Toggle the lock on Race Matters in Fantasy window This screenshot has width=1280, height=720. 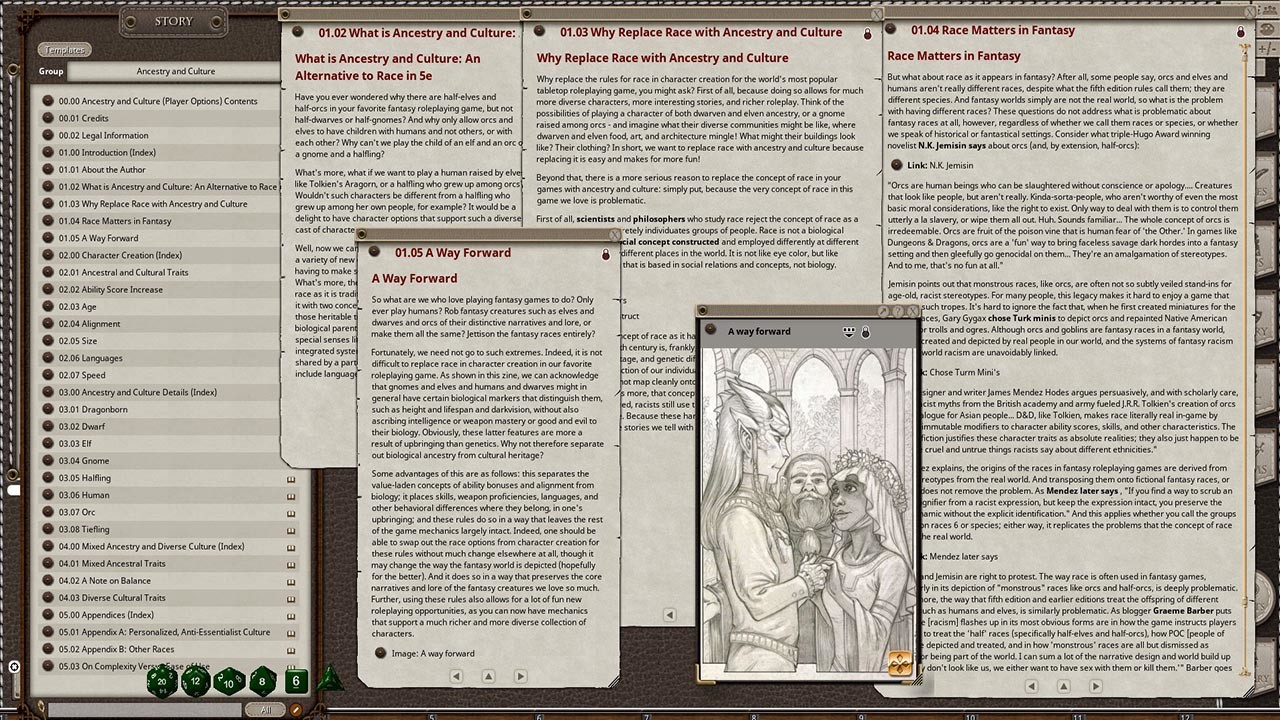click(x=1241, y=31)
